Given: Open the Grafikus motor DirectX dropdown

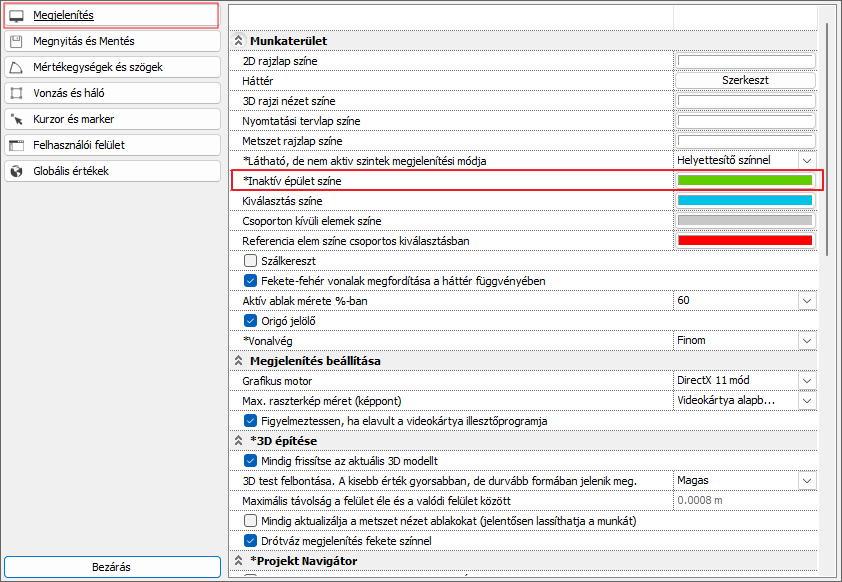Looking at the screenshot, I should pos(806,381).
